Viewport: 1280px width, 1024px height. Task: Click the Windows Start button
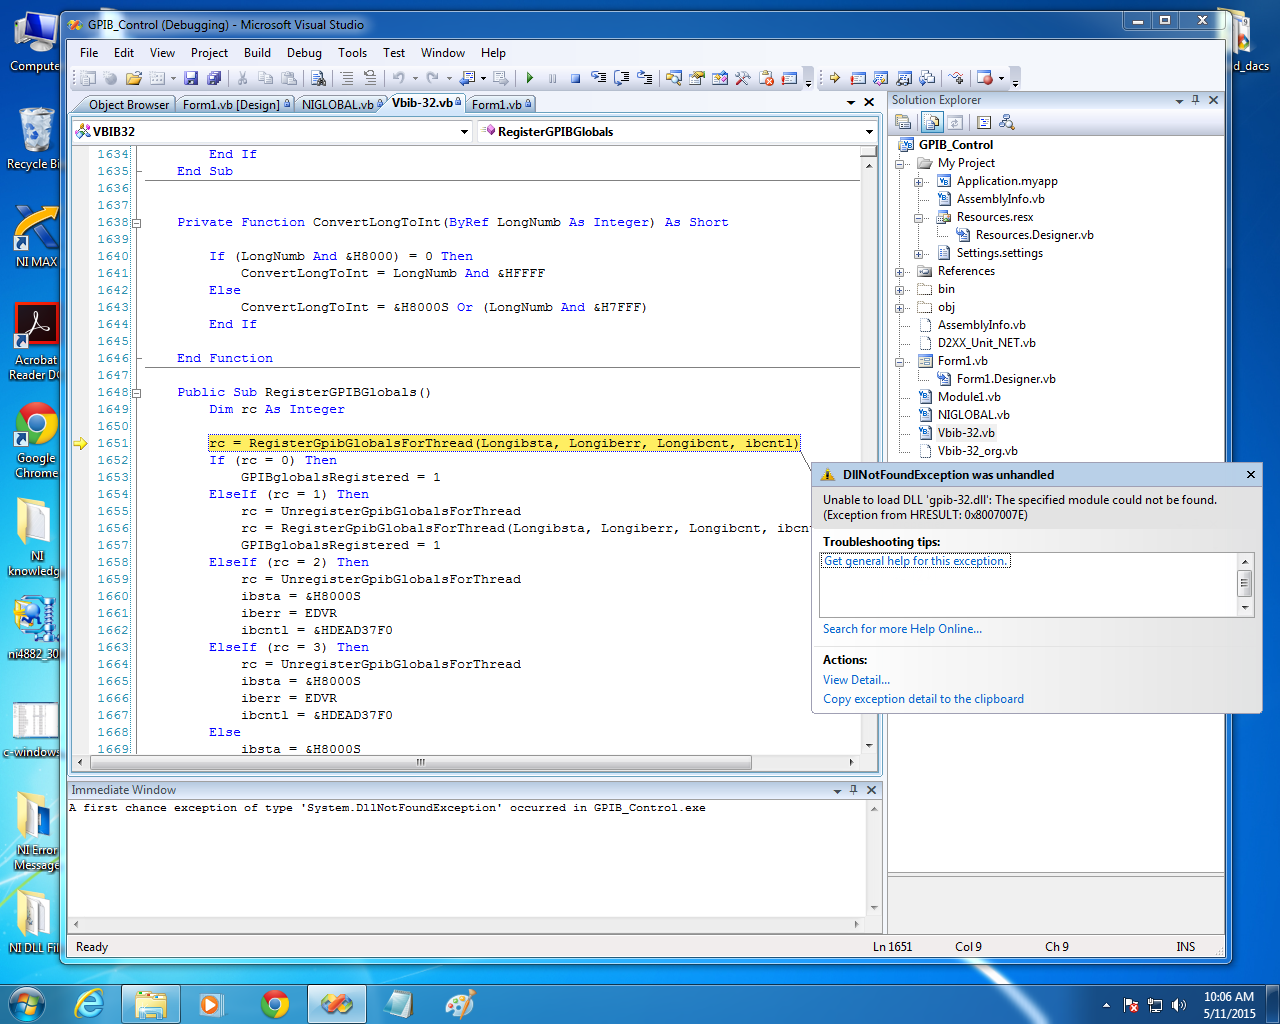click(27, 1004)
